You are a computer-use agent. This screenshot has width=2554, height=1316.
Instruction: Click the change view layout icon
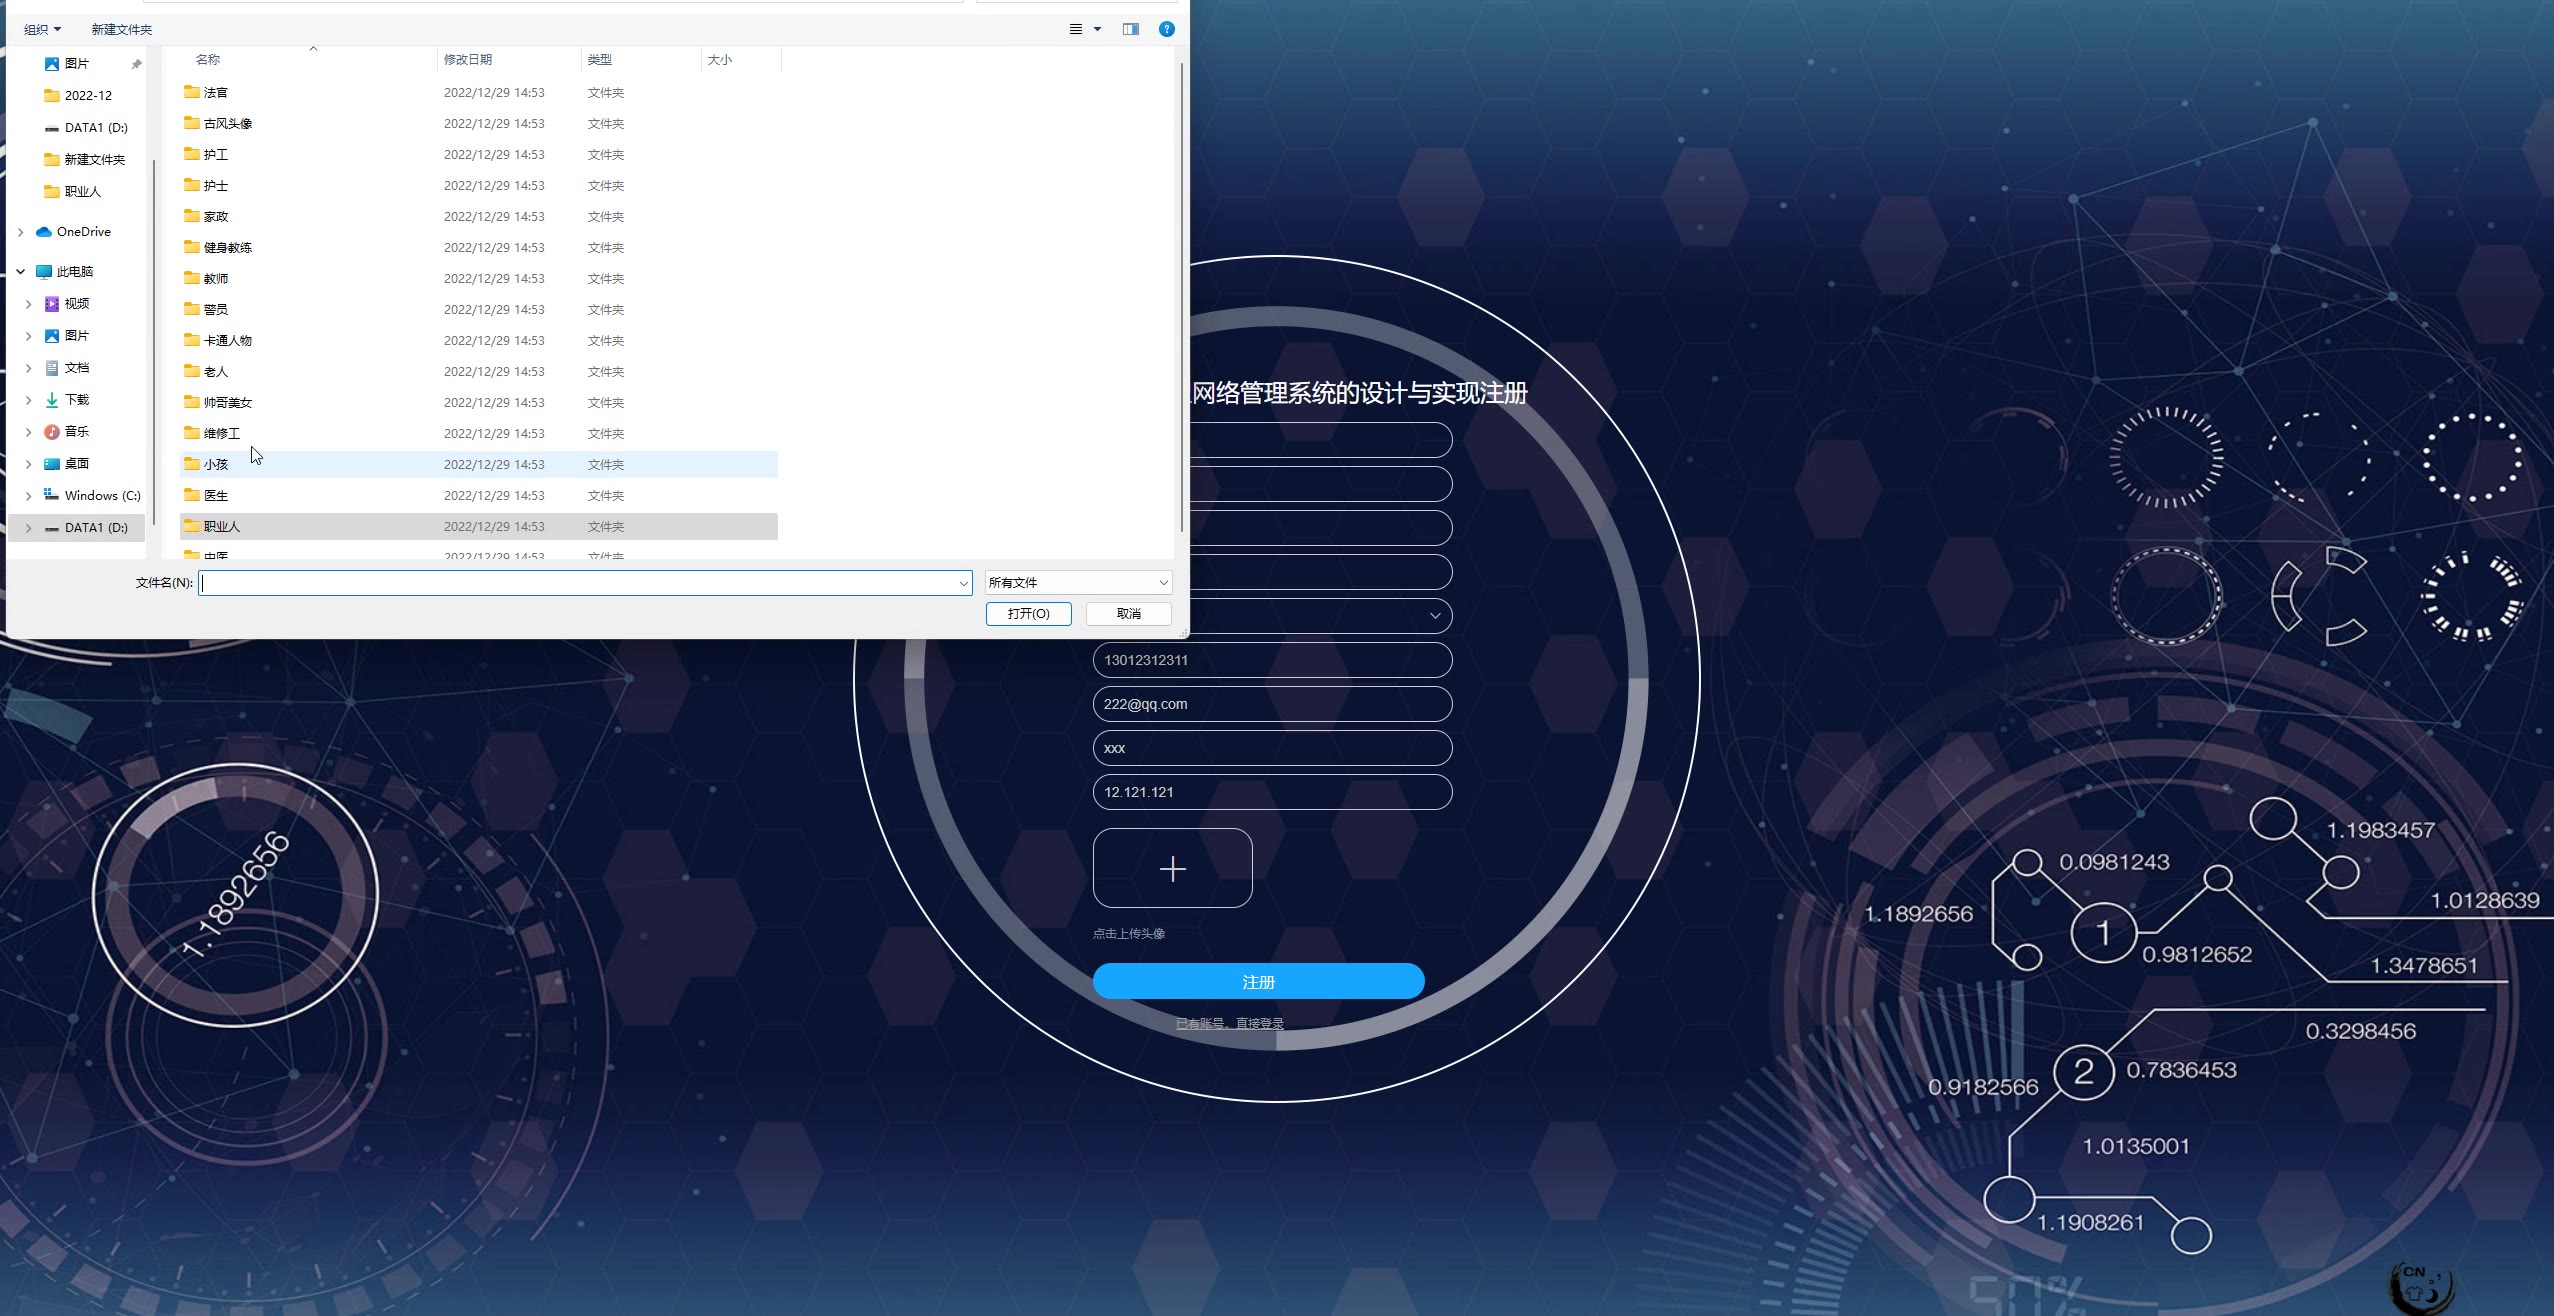tap(1076, 29)
